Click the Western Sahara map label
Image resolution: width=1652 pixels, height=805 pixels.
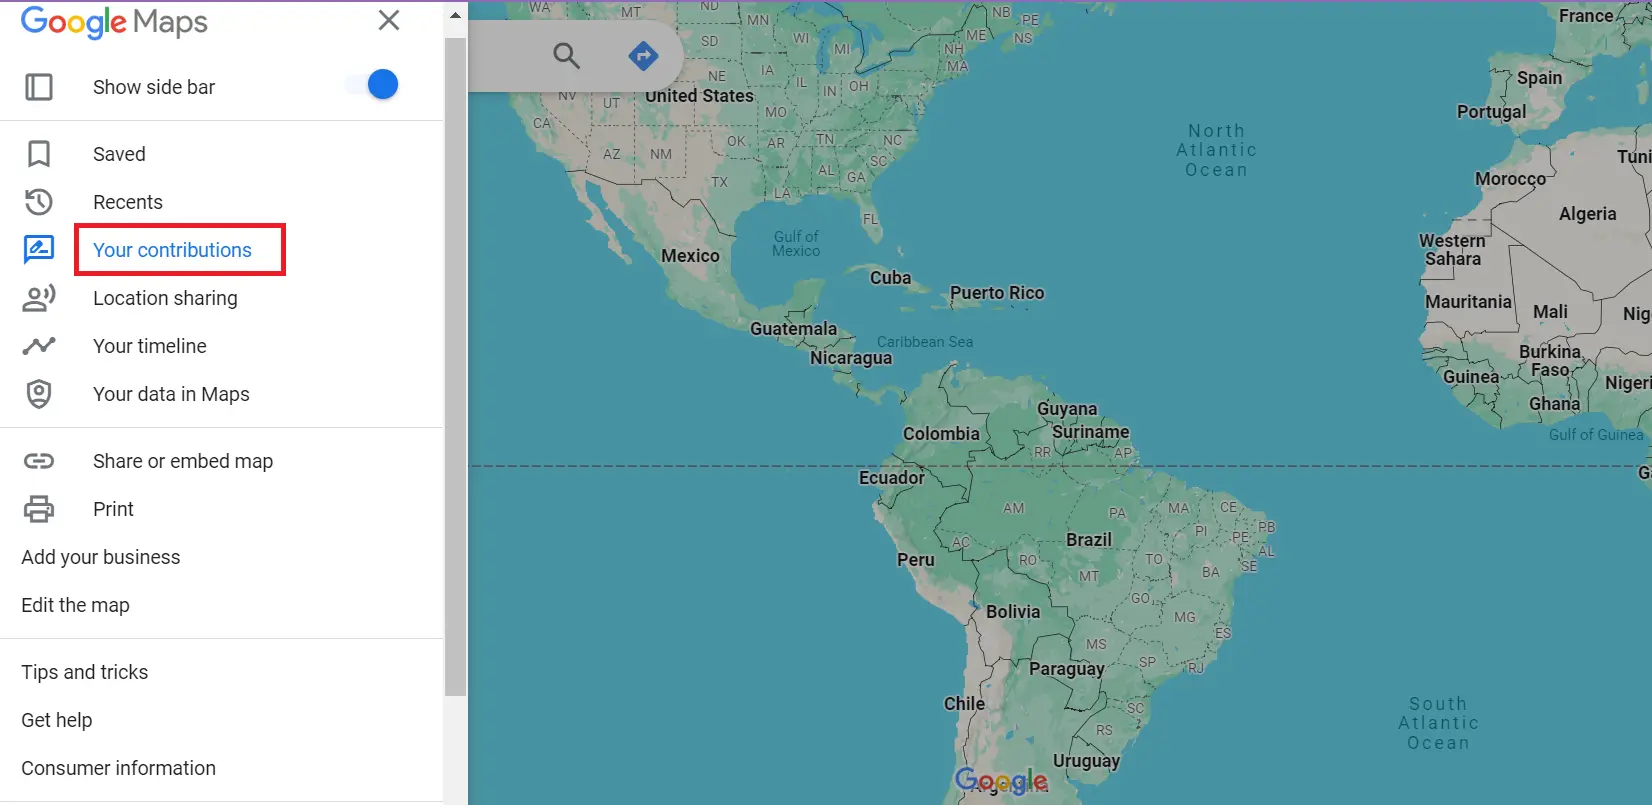click(1452, 250)
